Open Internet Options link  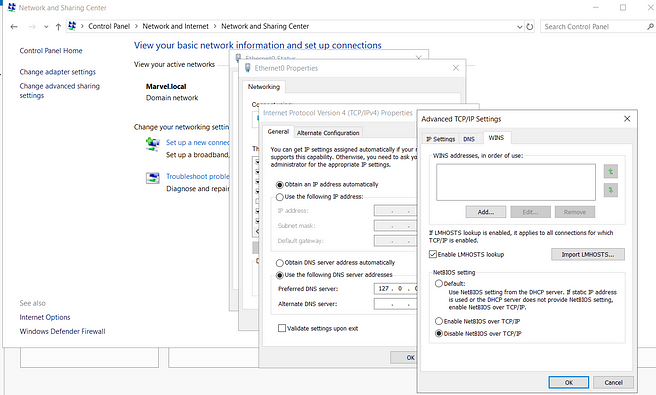[45, 317]
